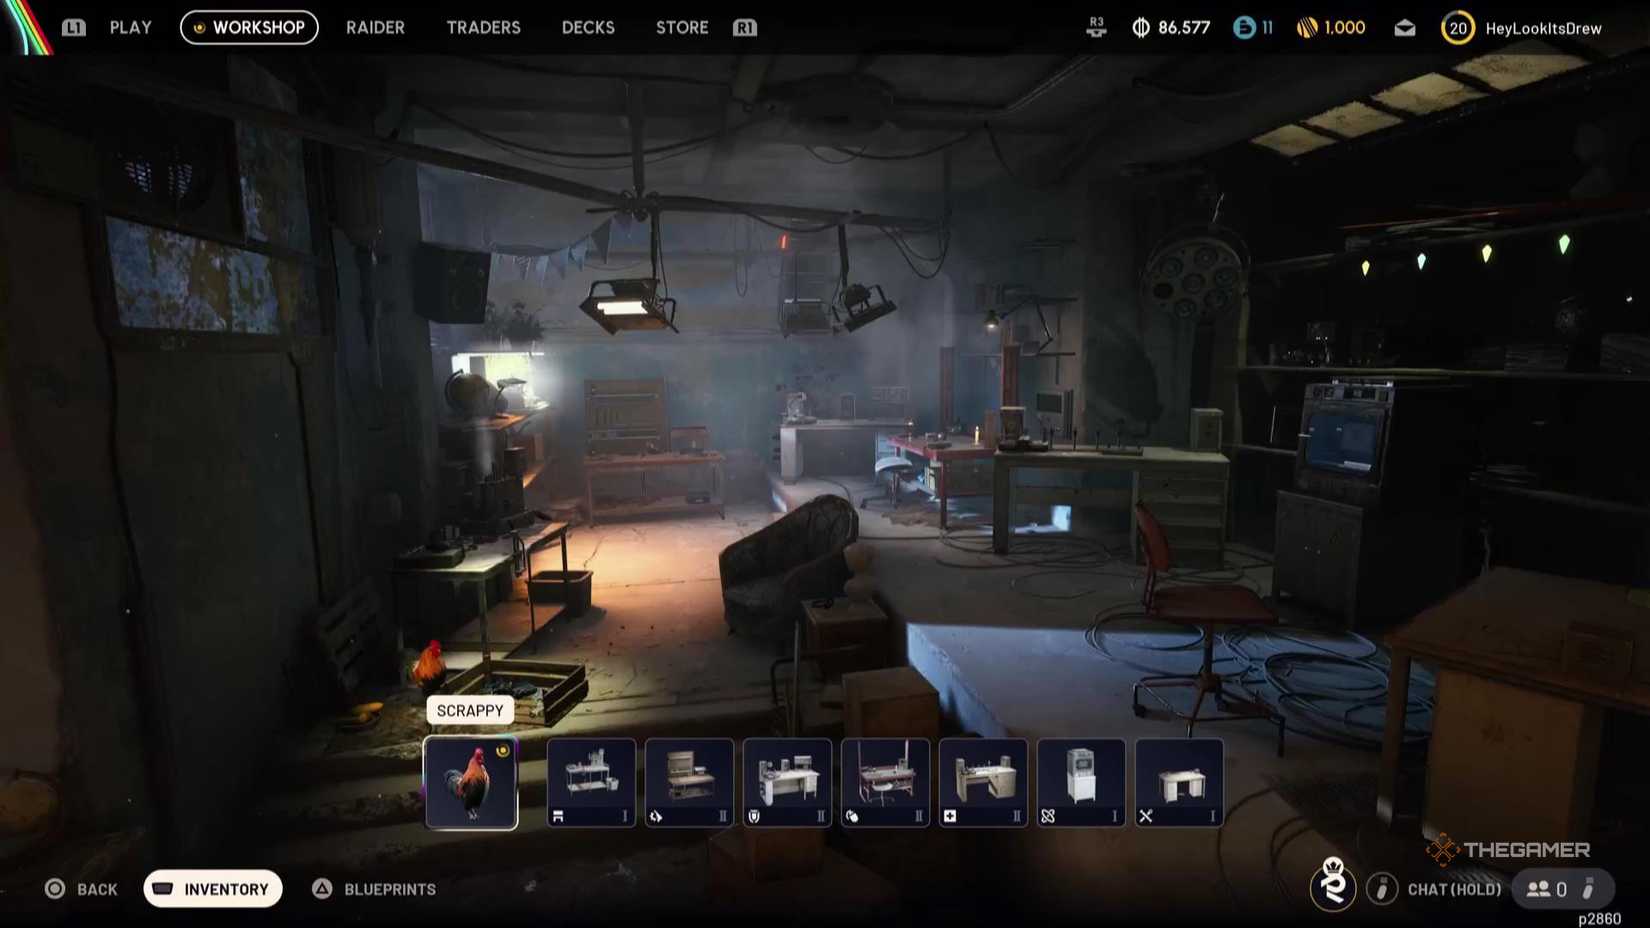Viewport: 1650px width, 928px height.
Task: Select the Gunsmith weapon bench station
Action: pyautogui.click(x=689, y=782)
